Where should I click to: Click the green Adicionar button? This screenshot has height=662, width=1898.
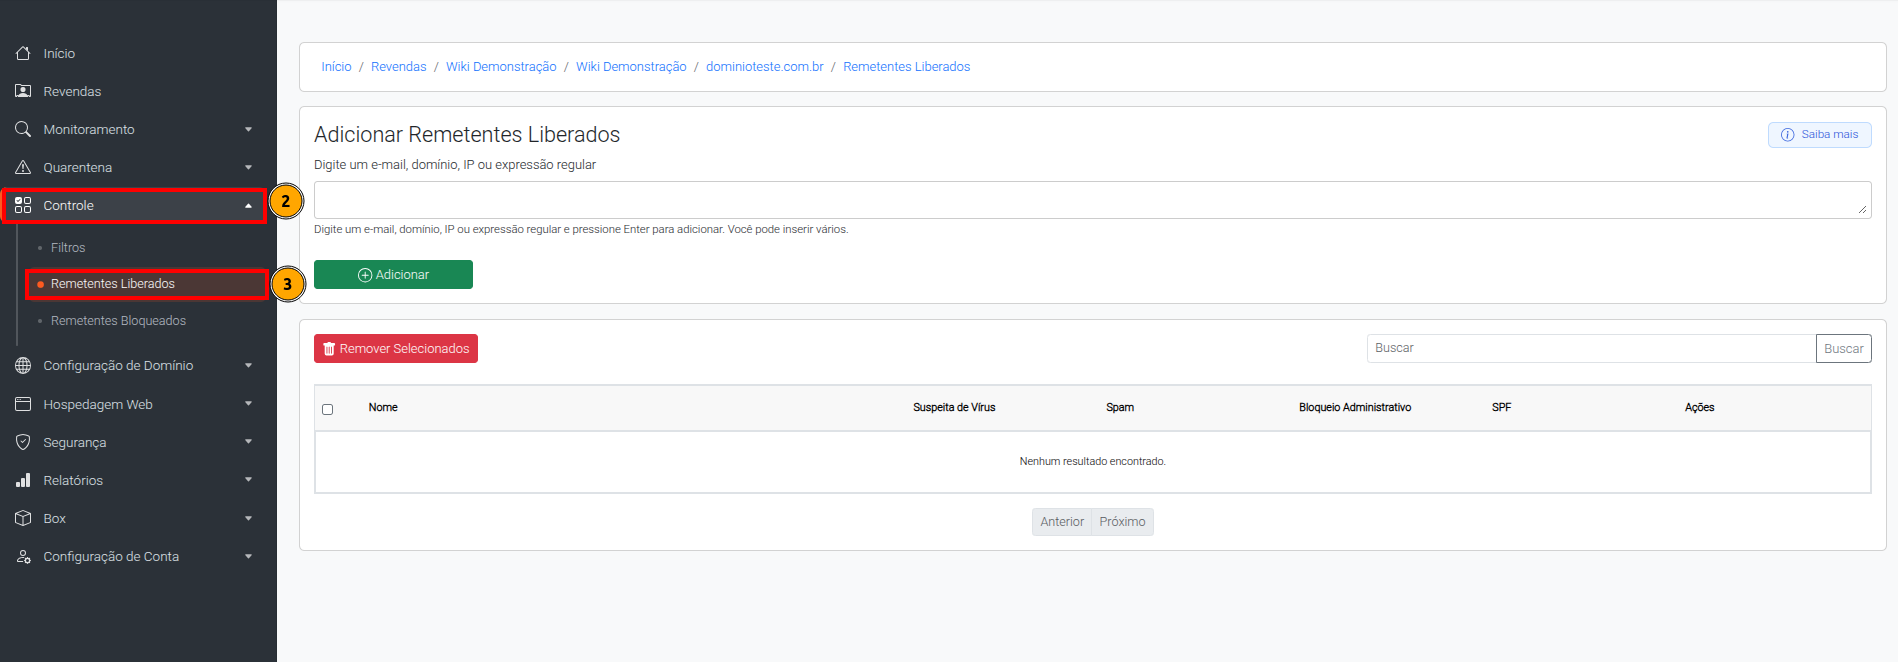pos(393,275)
